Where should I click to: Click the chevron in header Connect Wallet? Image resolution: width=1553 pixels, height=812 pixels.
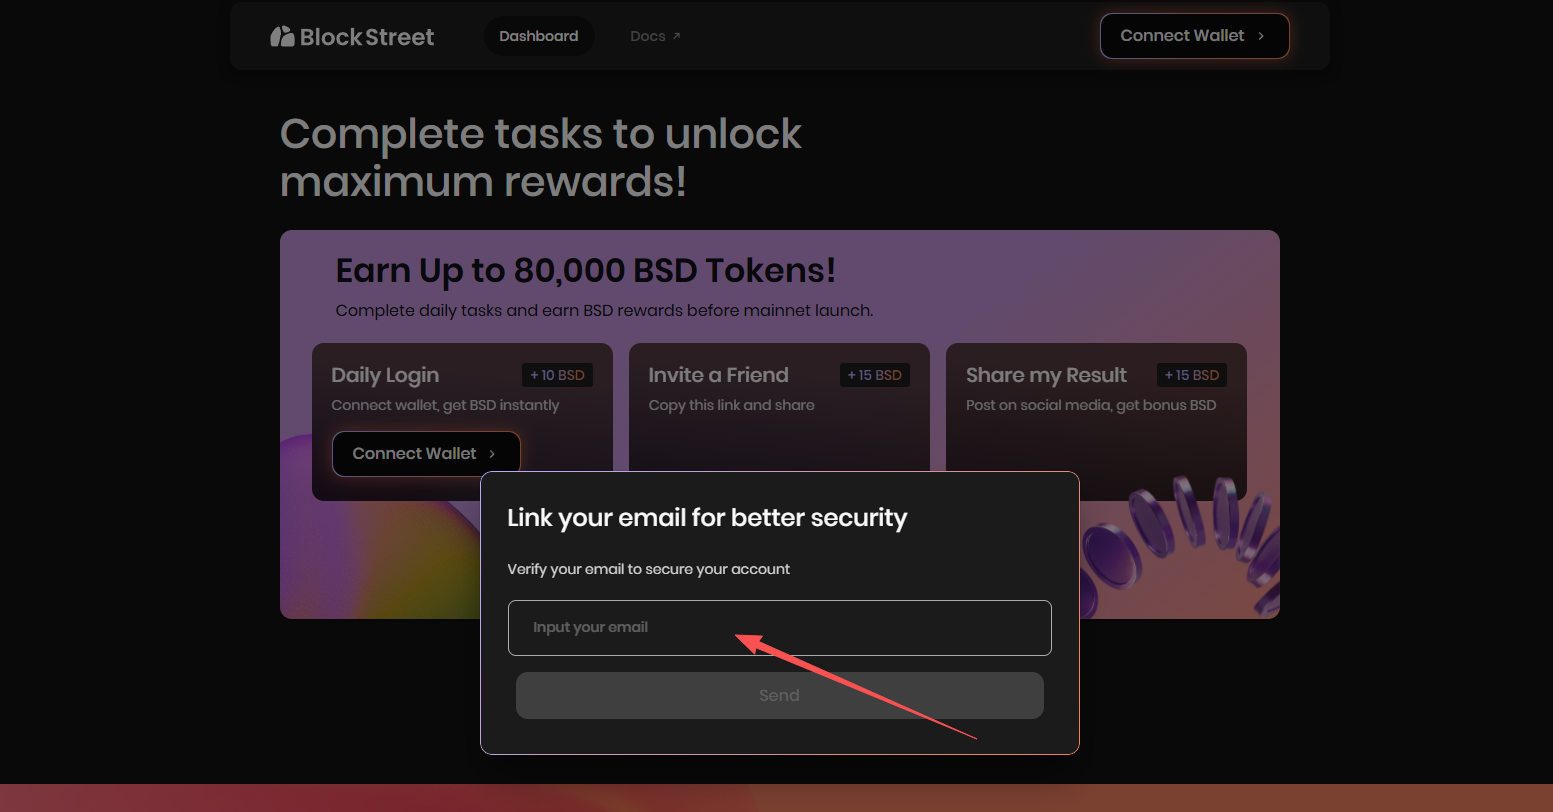click(1261, 36)
